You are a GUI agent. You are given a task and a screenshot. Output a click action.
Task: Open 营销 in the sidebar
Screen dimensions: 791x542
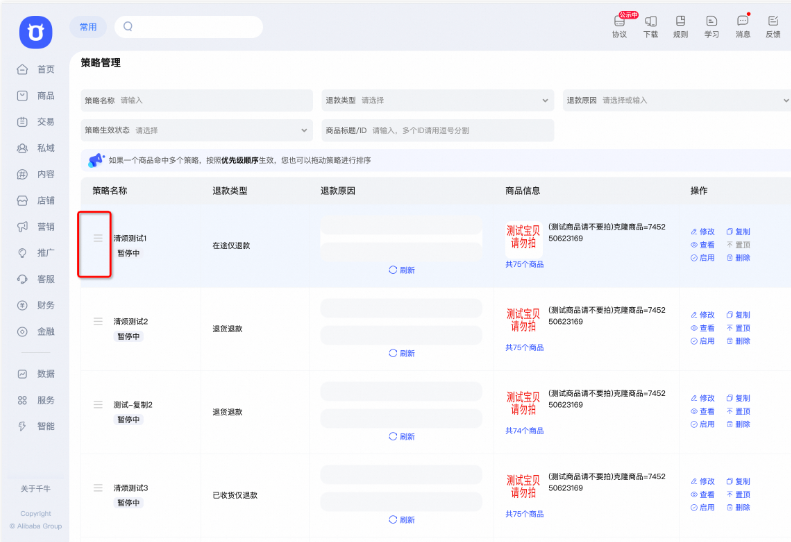point(35,227)
